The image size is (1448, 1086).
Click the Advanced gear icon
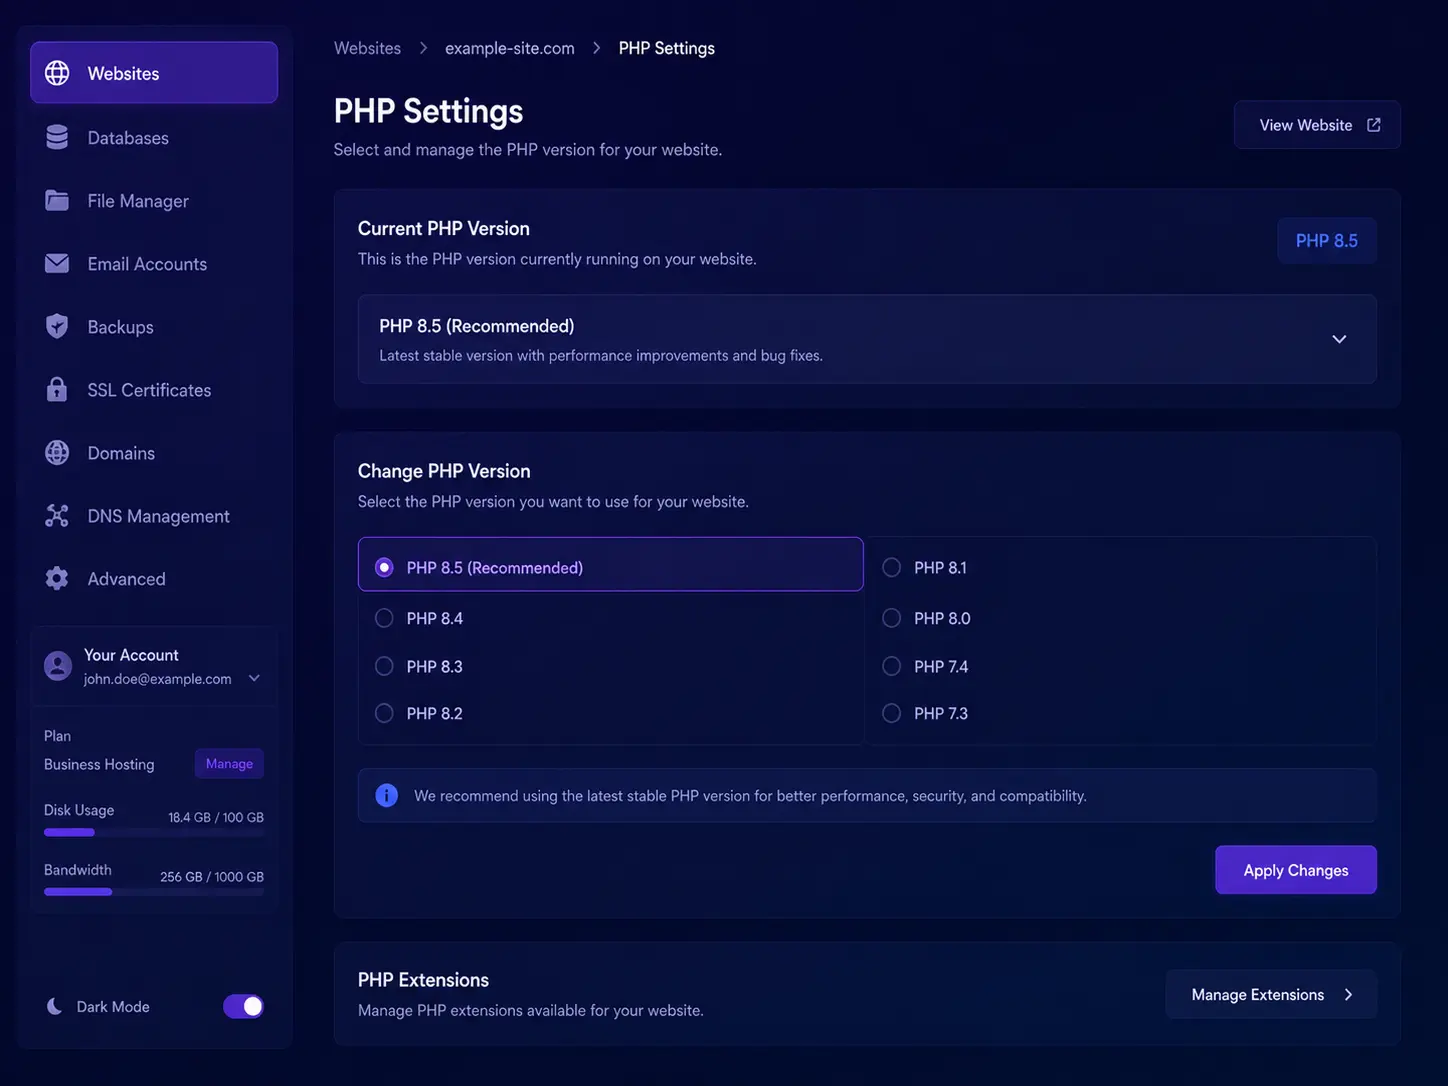[57, 578]
